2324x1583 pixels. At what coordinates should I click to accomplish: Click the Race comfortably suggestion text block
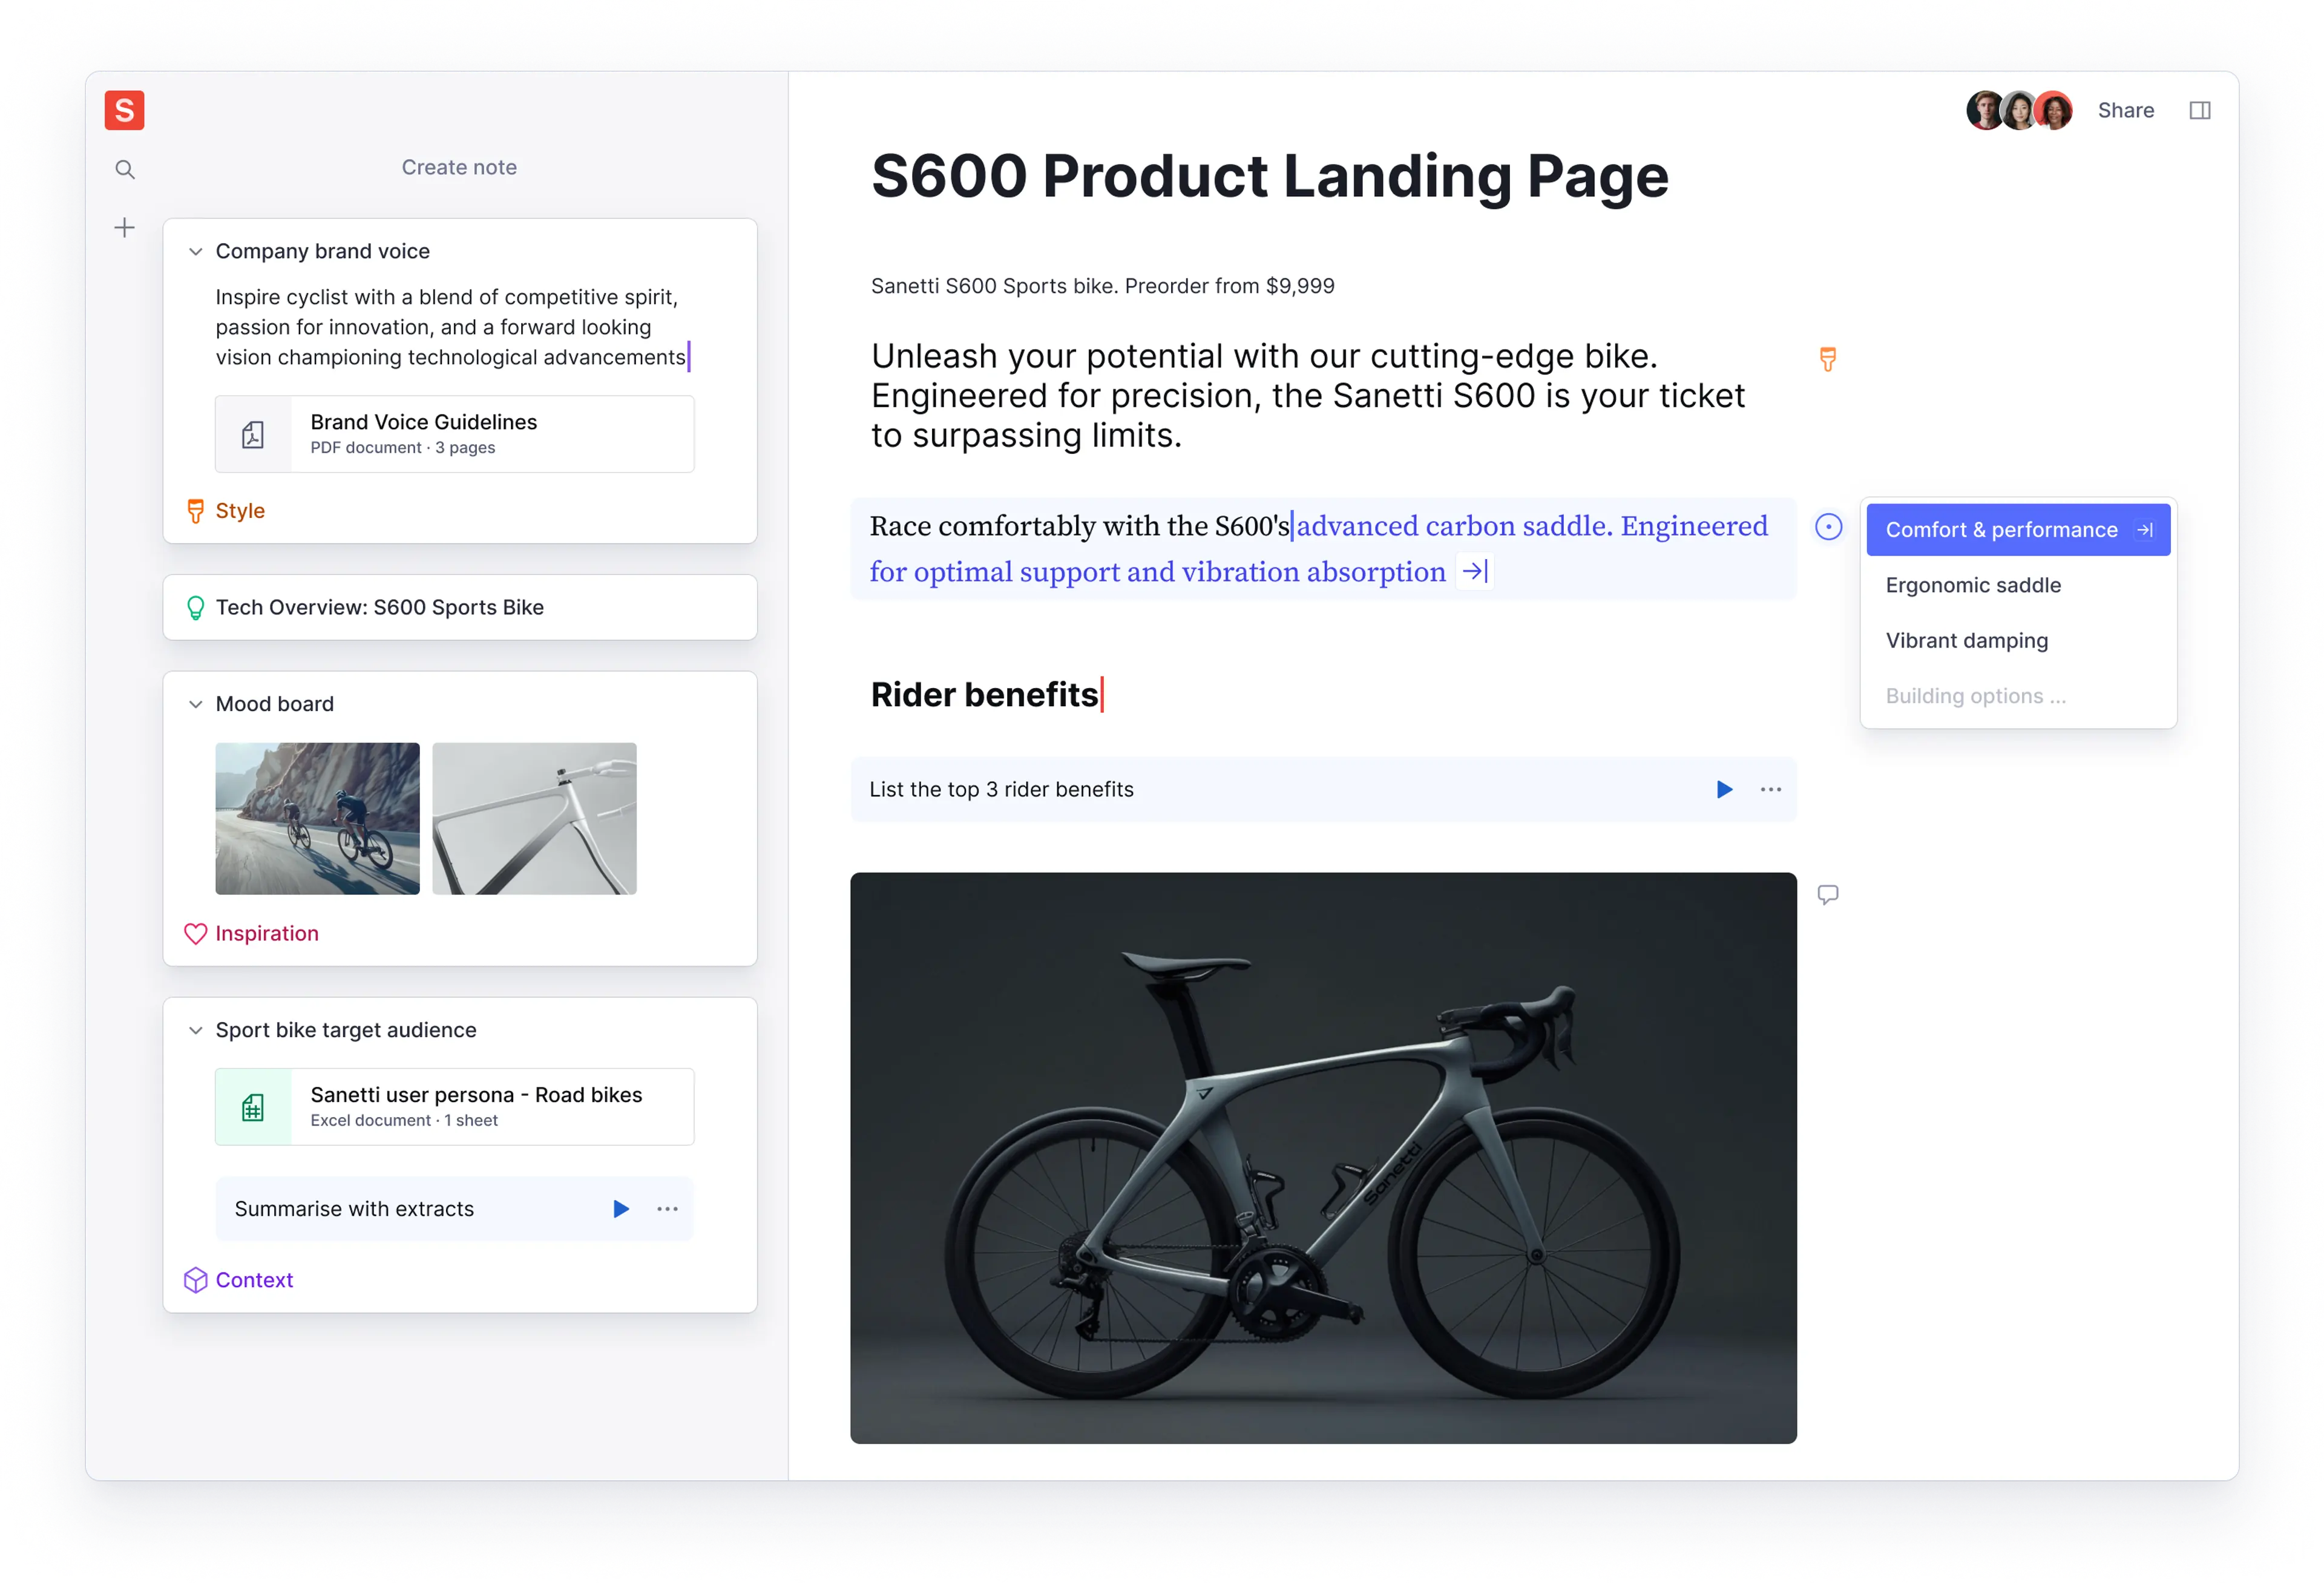point(1323,549)
